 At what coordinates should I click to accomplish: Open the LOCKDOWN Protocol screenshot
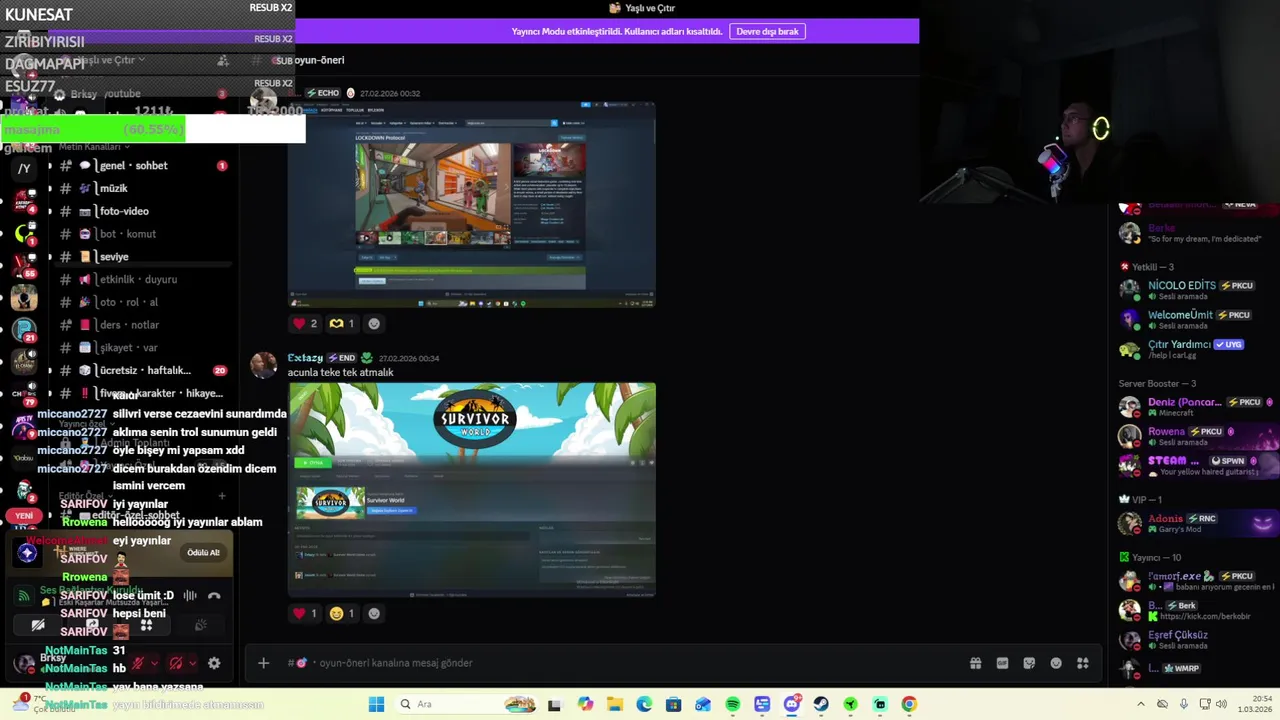point(472,205)
